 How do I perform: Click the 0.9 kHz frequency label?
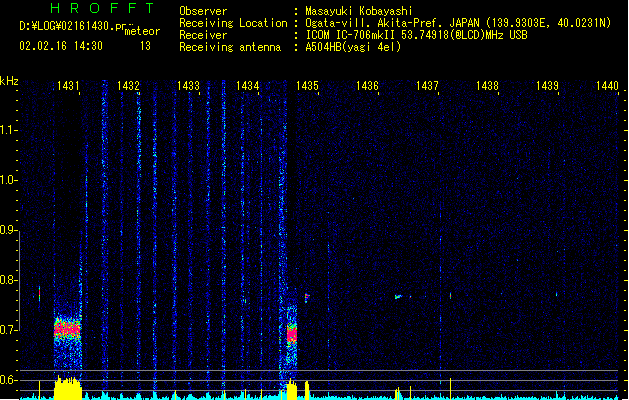pos(8,230)
